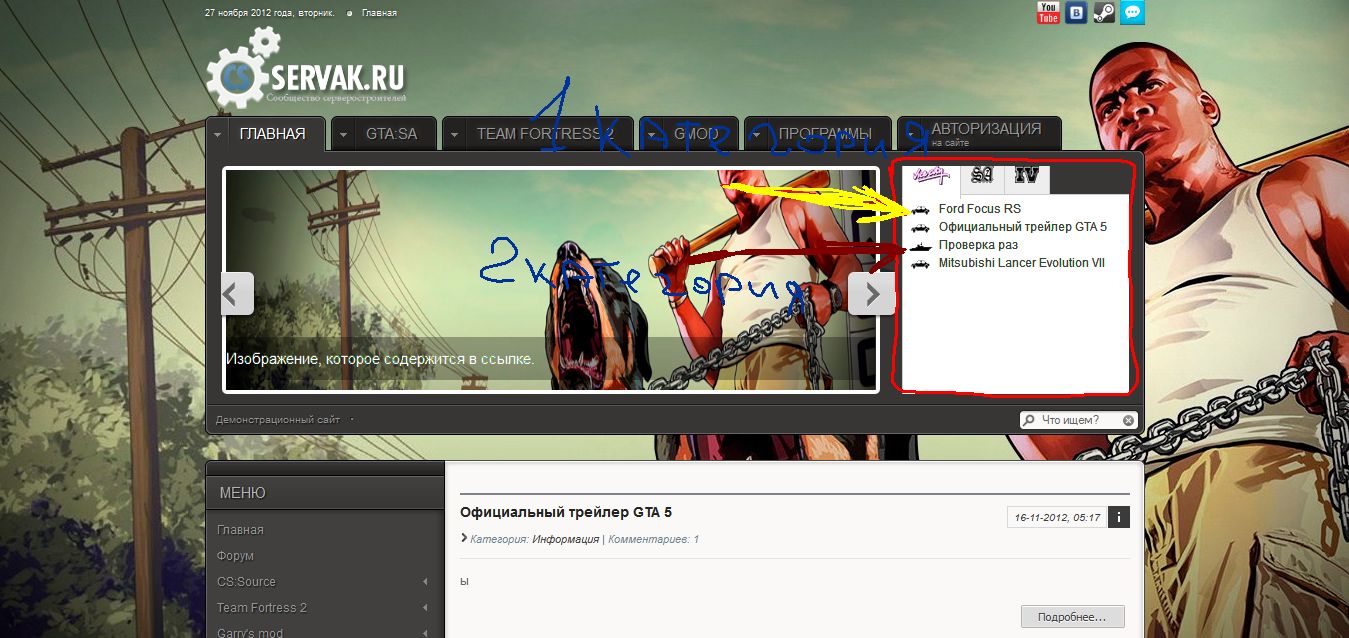Switch to the IV tab in widget
Image resolution: width=1349 pixels, height=638 pixels.
click(1026, 177)
